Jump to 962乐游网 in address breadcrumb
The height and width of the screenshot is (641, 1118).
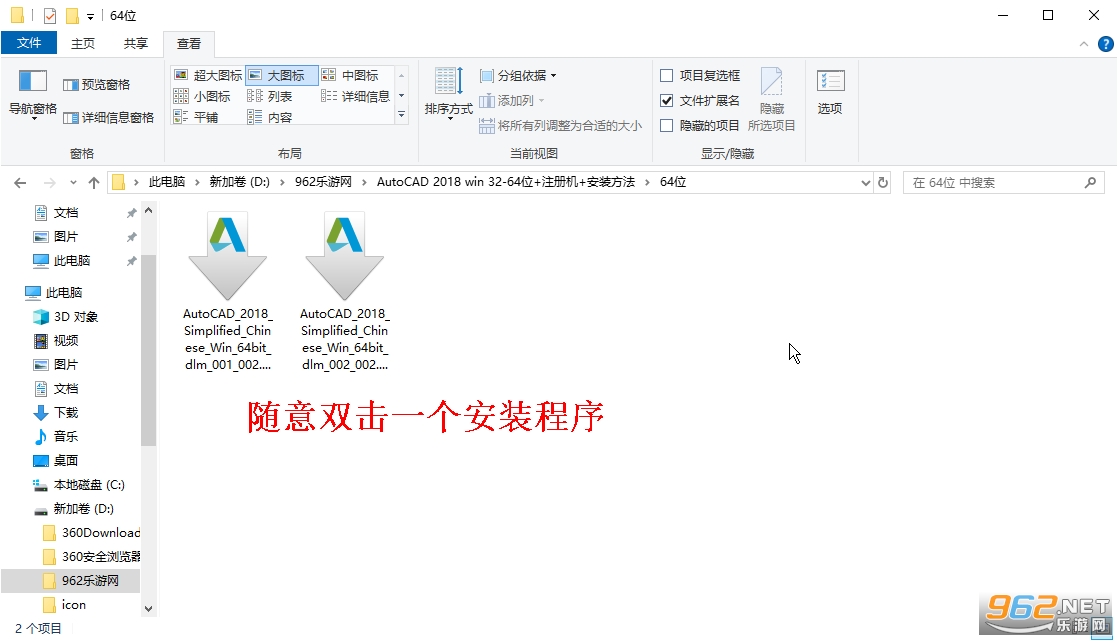(x=323, y=182)
